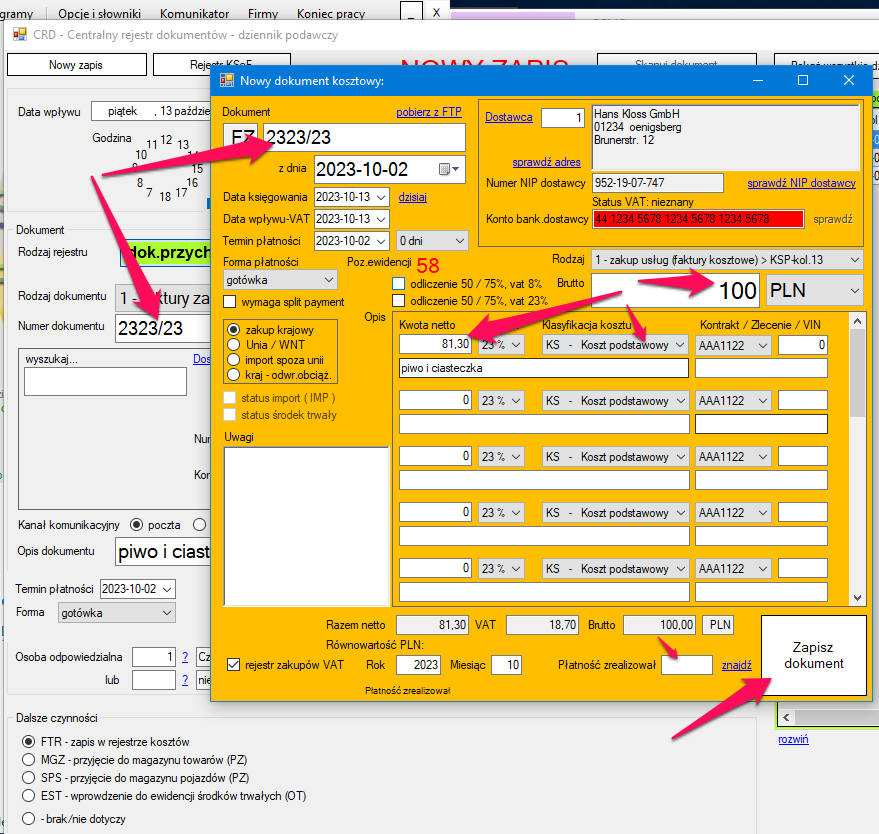Uncheck 'rejestr zakupów VAT' checkbox
This screenshot has height=834, width=879.
click(233, 665)
